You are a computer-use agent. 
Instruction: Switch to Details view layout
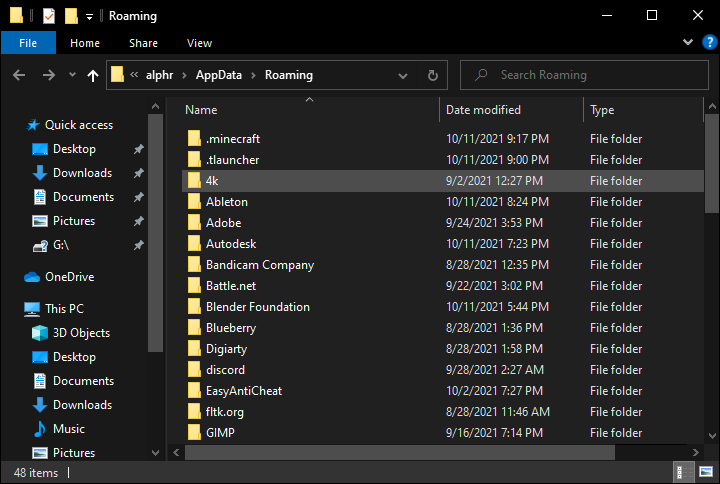(680, 472)
